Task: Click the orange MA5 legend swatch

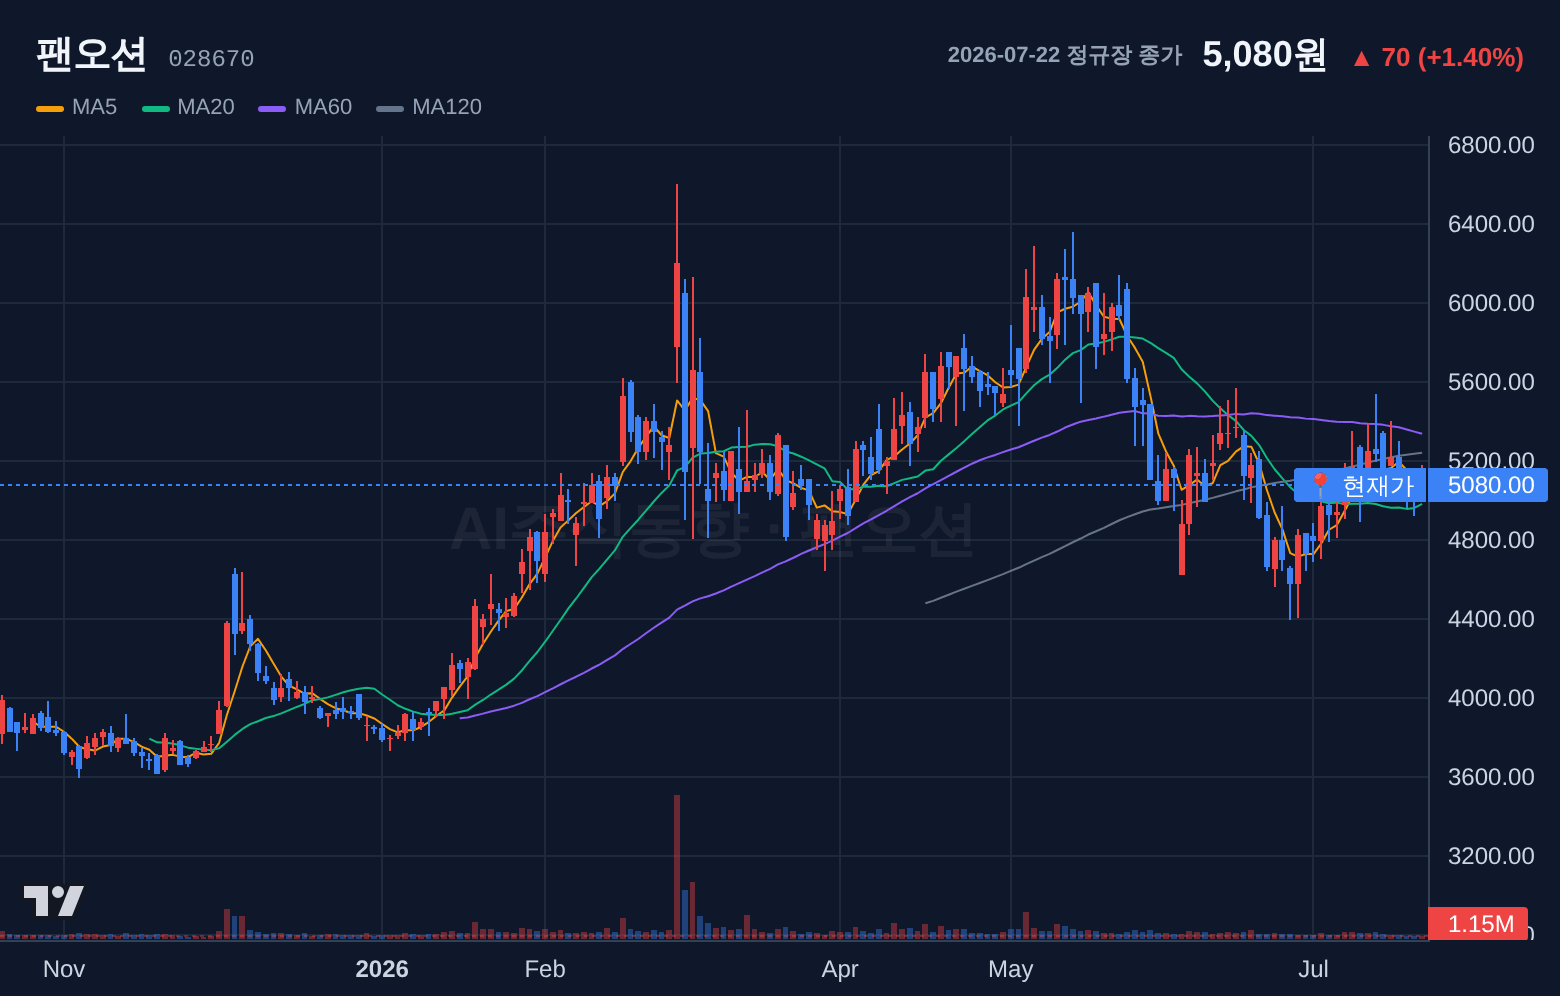Action: click(x=50, y=108)
